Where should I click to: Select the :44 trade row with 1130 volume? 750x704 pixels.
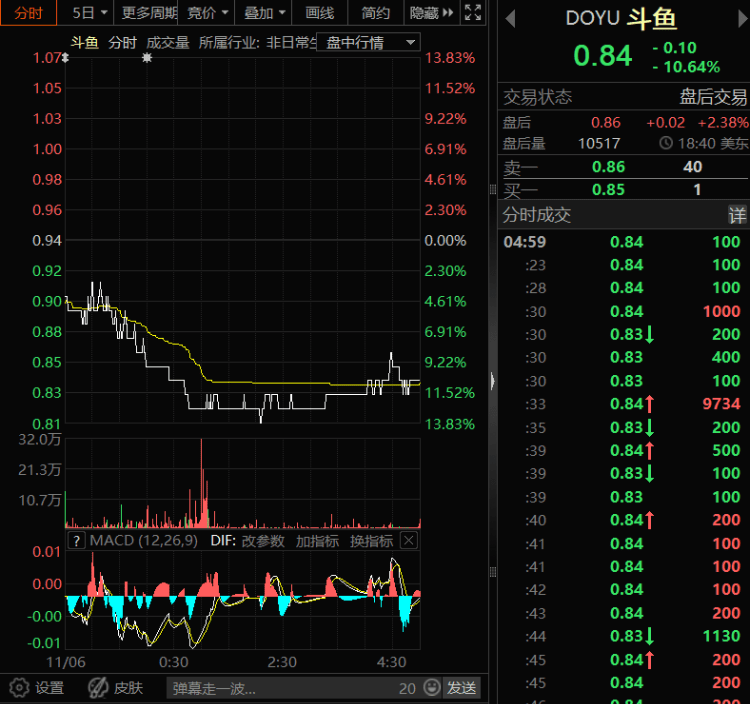(623, 636)
